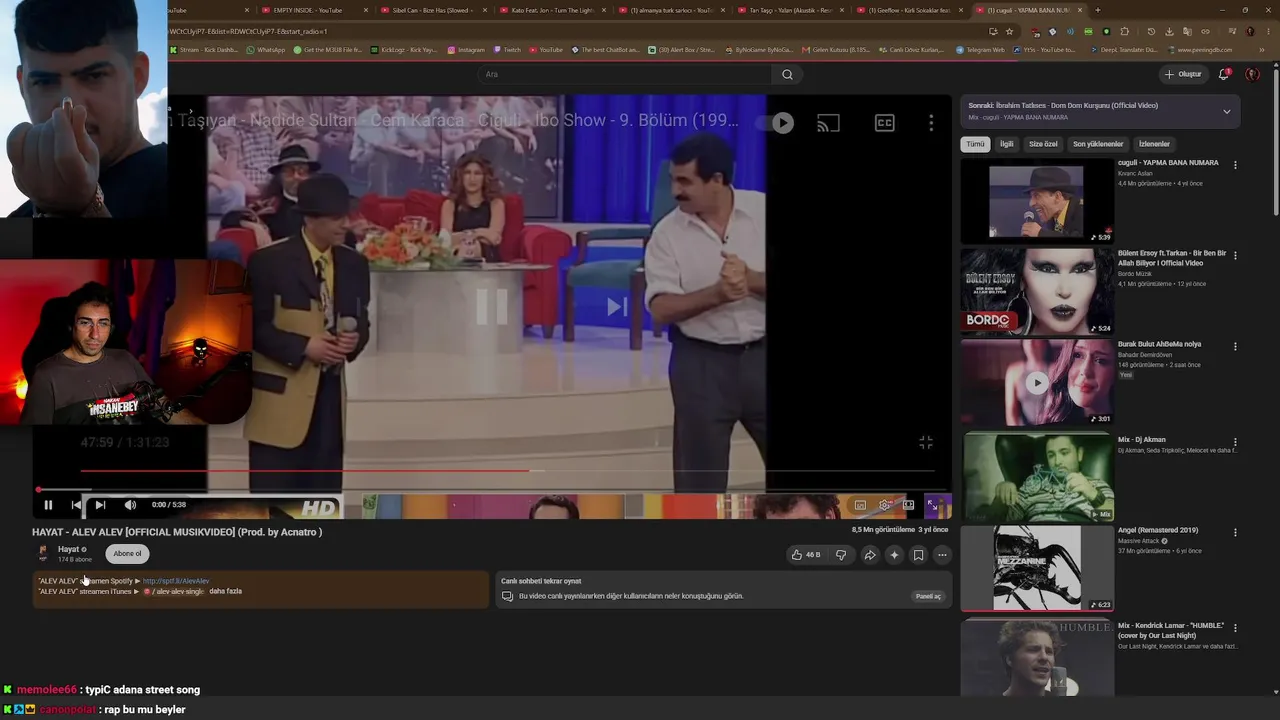Open the Hayat channel name link
Viewport: 1280px width, 720px height.
(x=68, y=549)
